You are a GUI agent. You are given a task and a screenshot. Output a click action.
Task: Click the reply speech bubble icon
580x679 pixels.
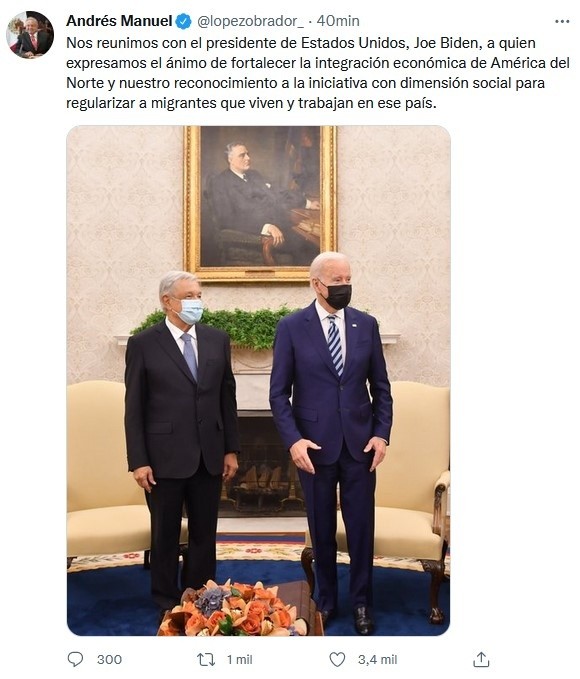[x=76, y=659]
